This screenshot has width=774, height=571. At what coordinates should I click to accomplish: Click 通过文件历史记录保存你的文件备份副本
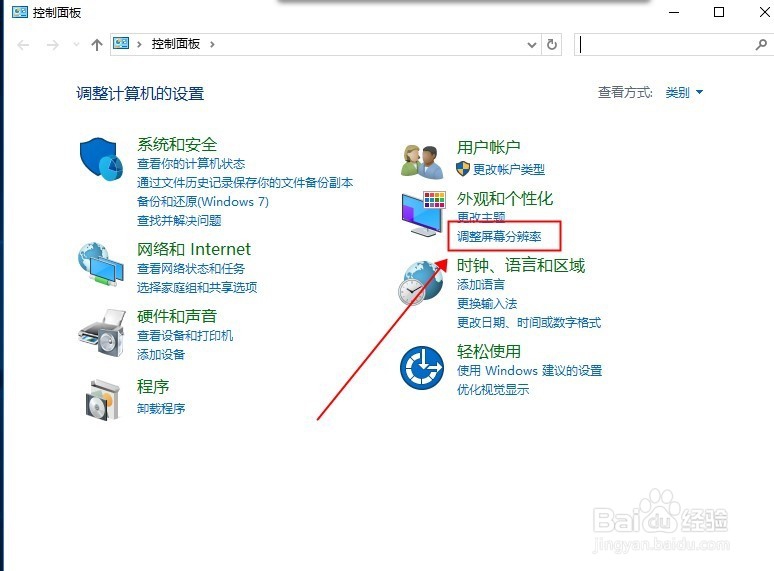point(245,183)
